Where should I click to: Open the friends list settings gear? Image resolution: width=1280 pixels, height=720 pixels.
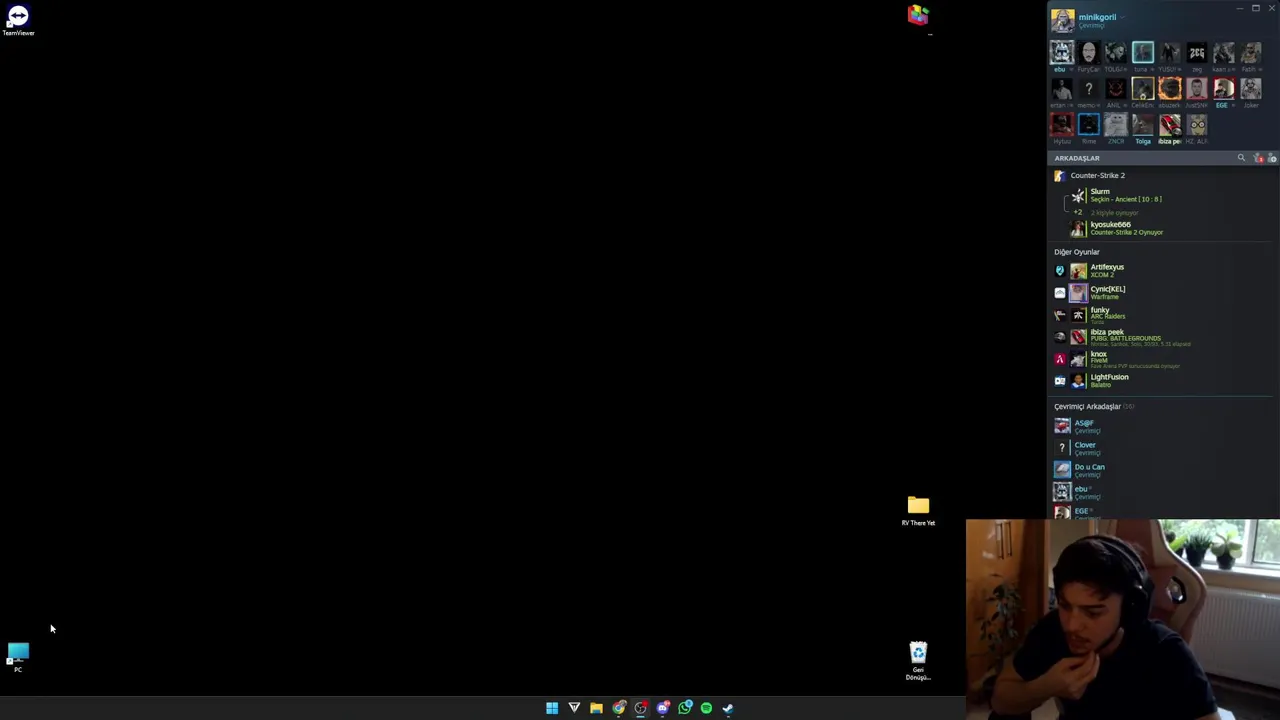[1272, 158]
